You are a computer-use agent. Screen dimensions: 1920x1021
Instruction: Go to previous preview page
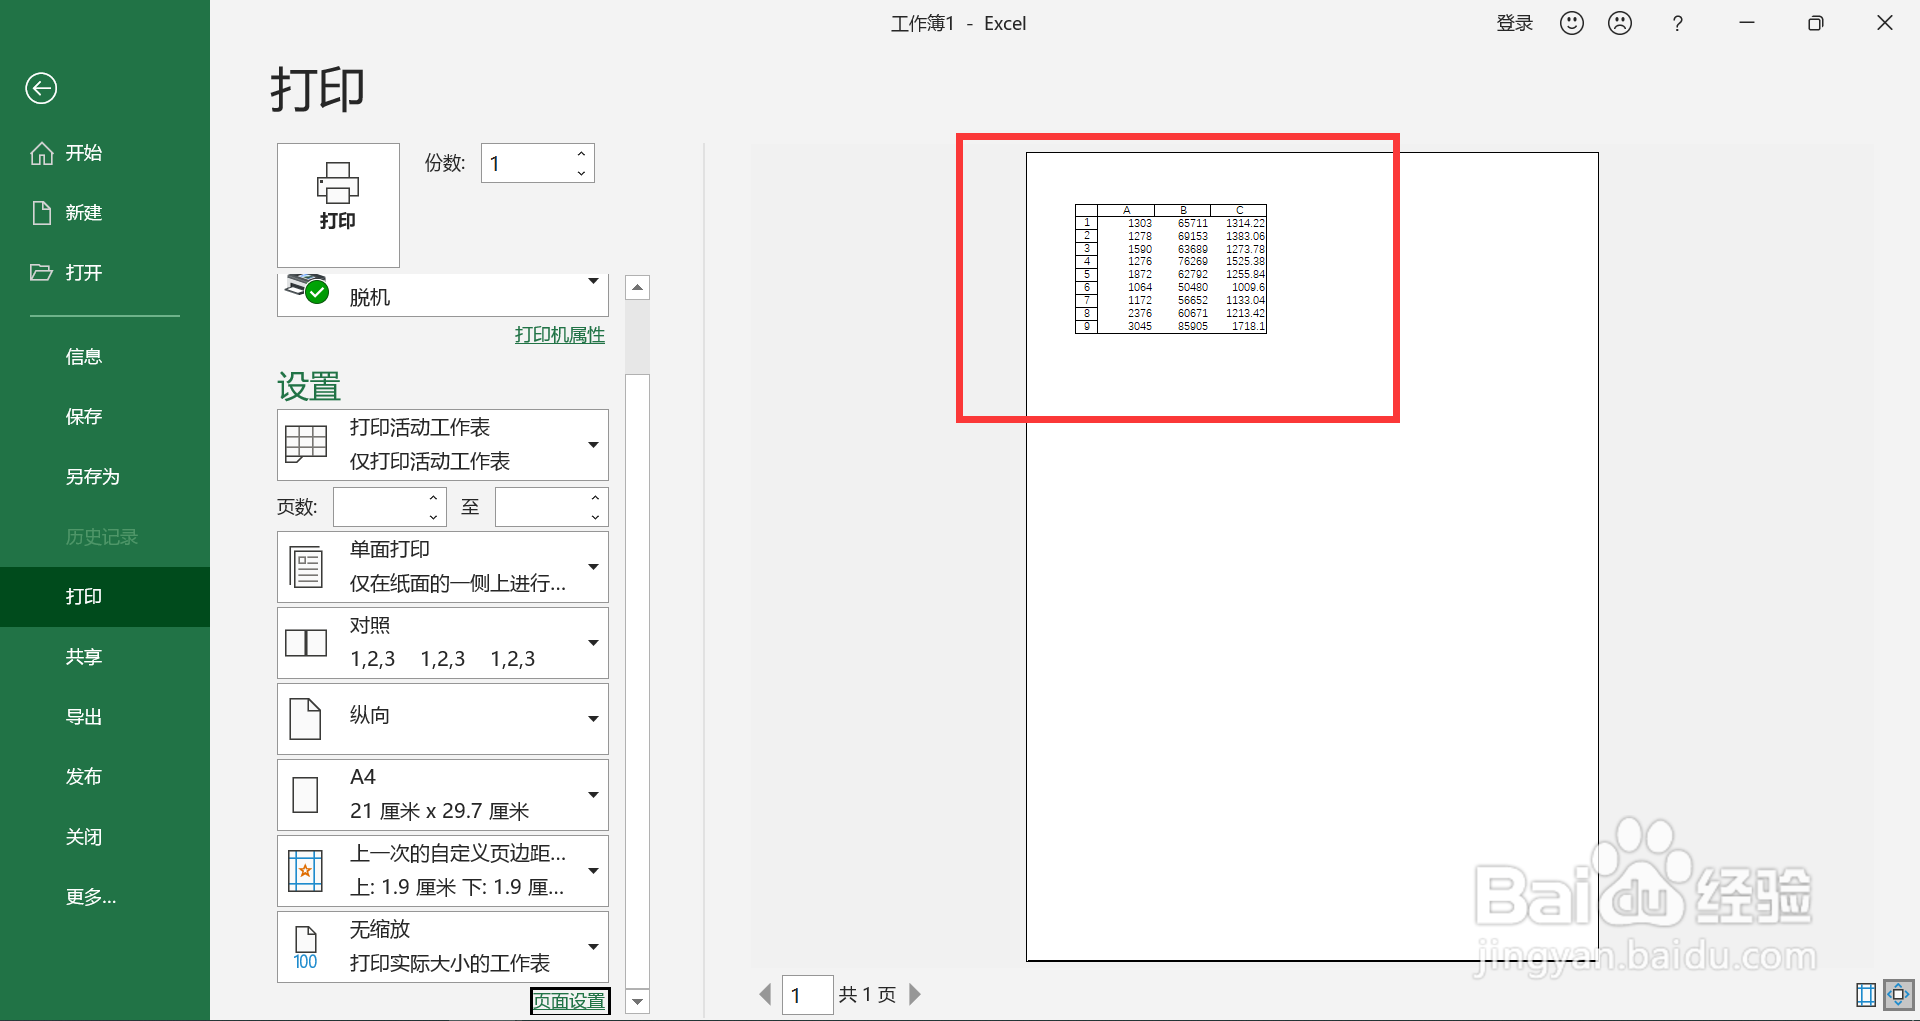click(x=766, y=994)
